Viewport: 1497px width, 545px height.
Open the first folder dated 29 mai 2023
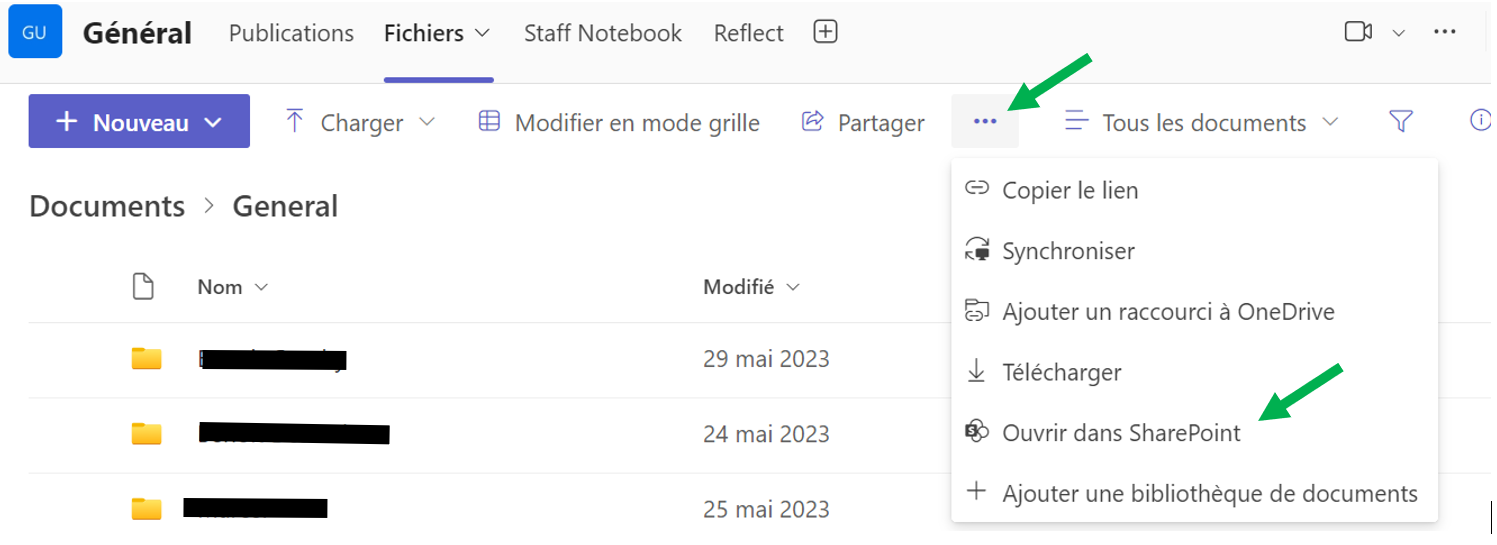pos(272,359)
